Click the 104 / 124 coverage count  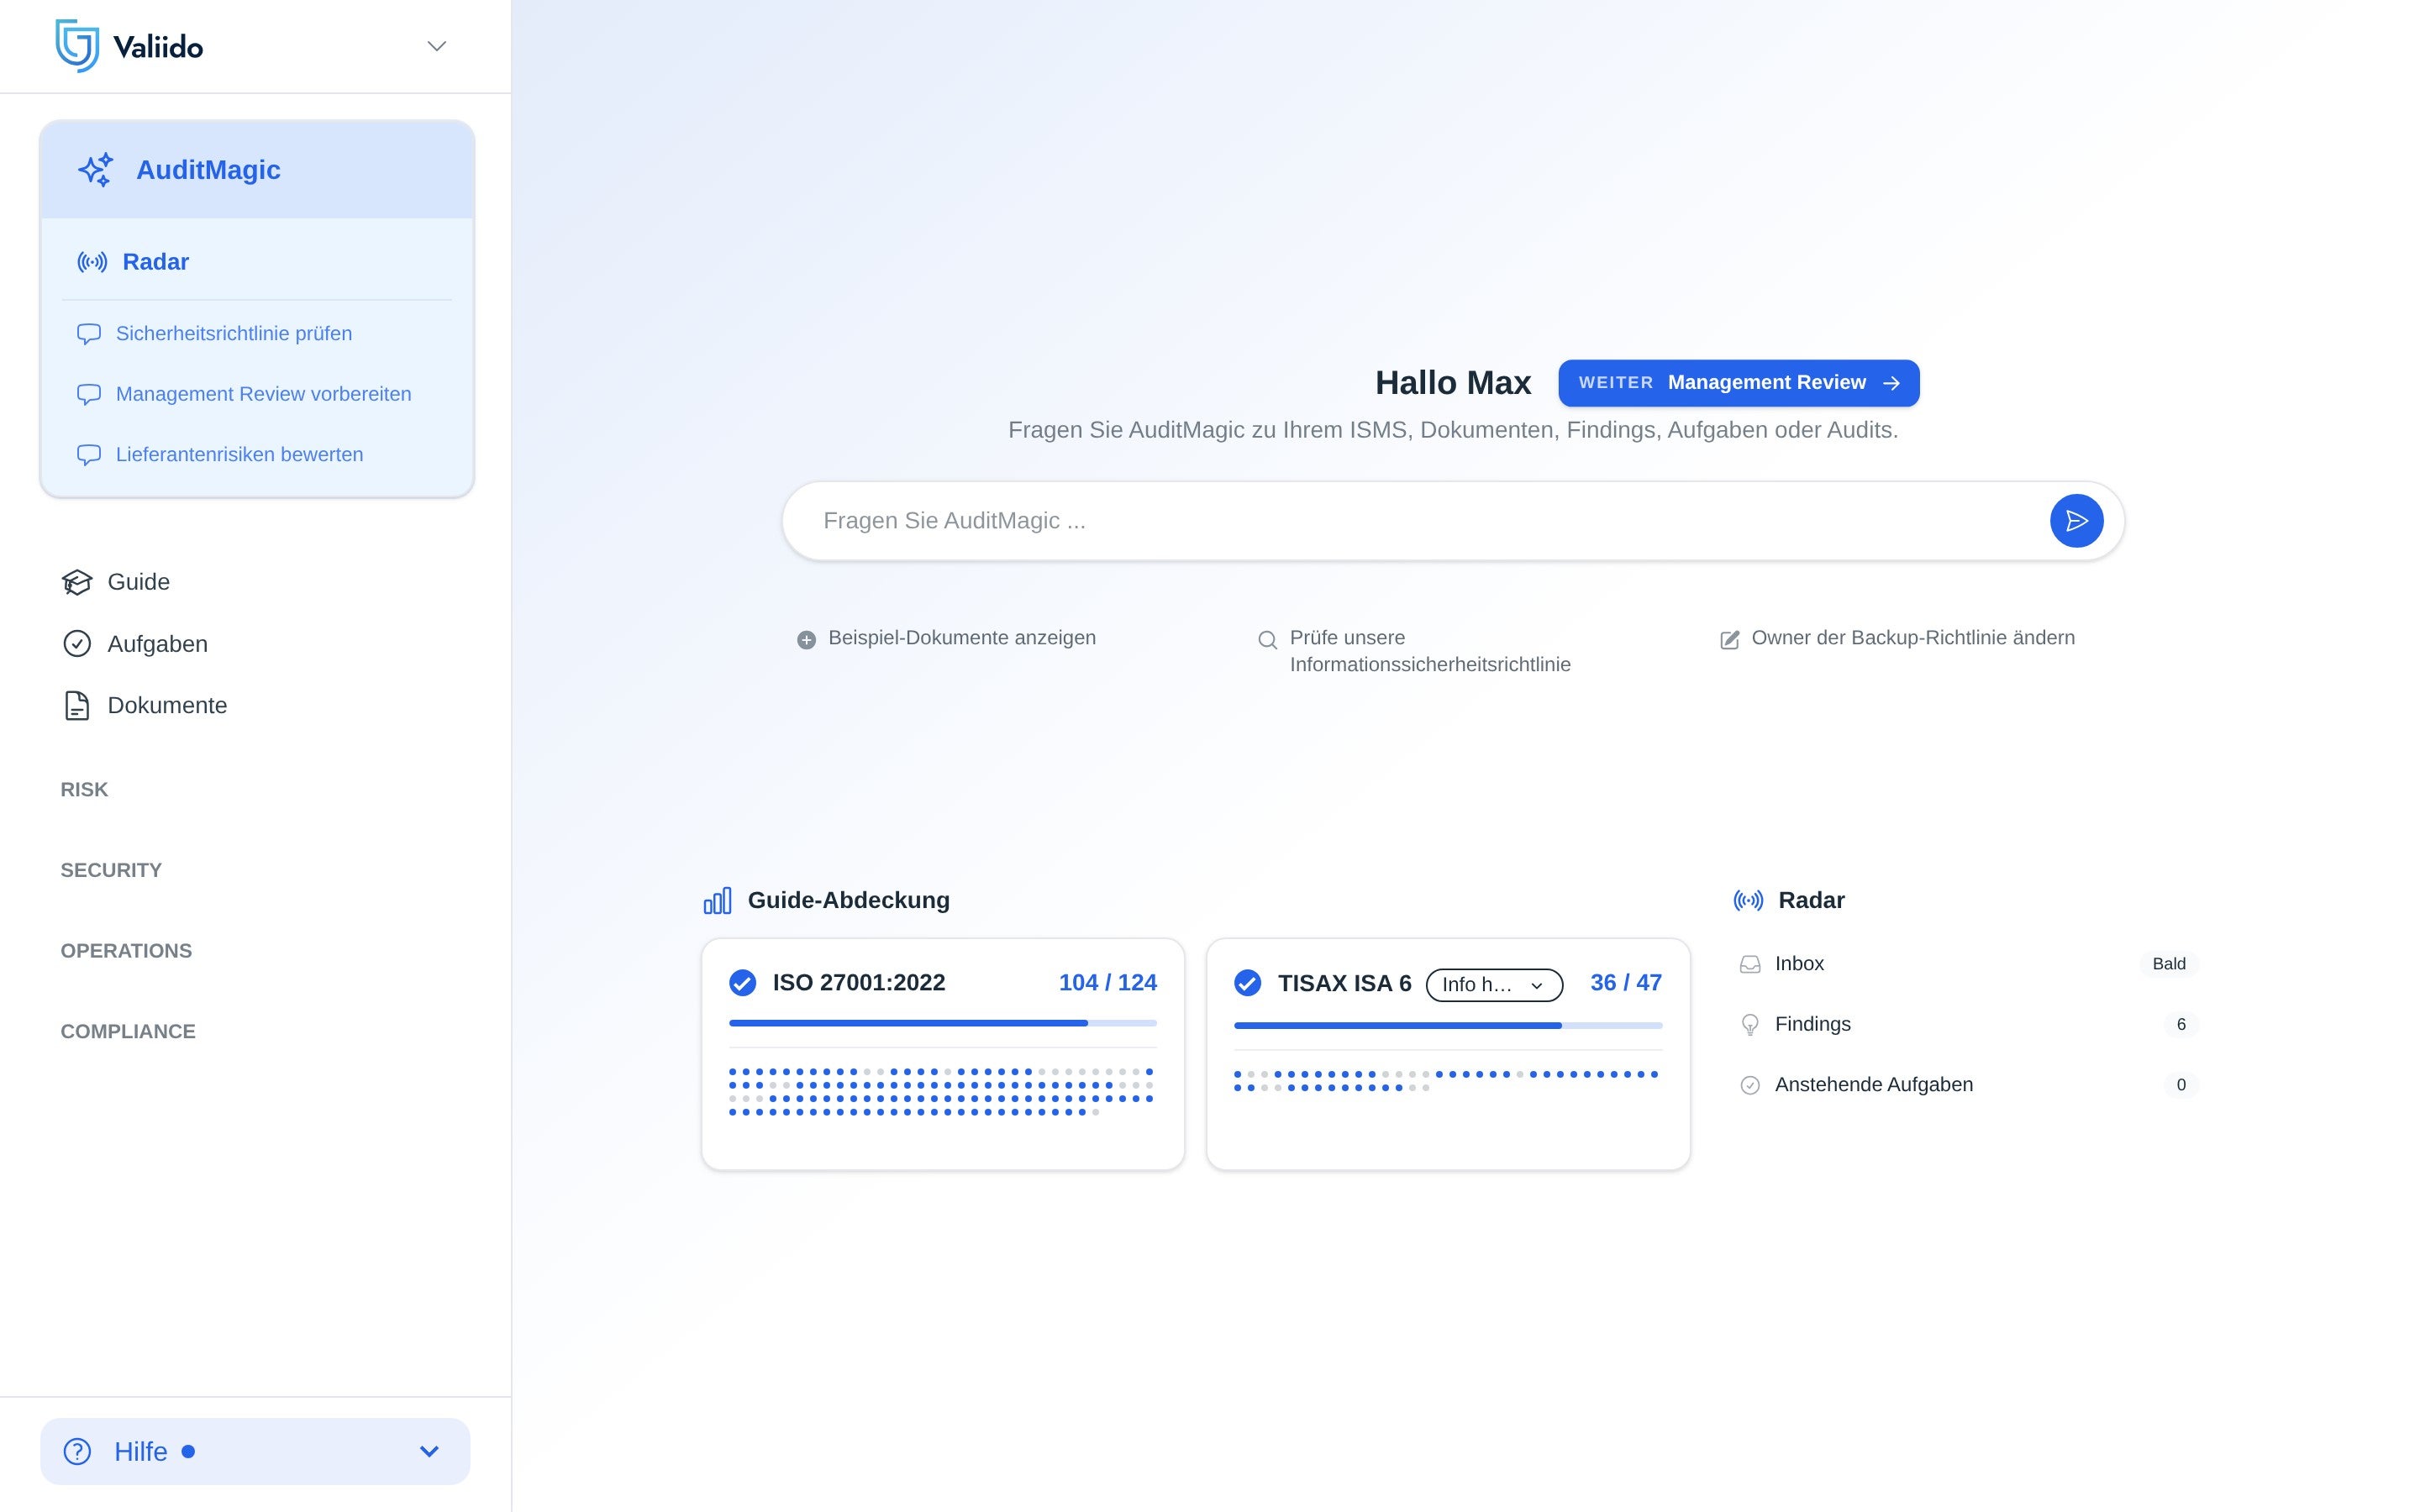click(x=1108, y=983)
